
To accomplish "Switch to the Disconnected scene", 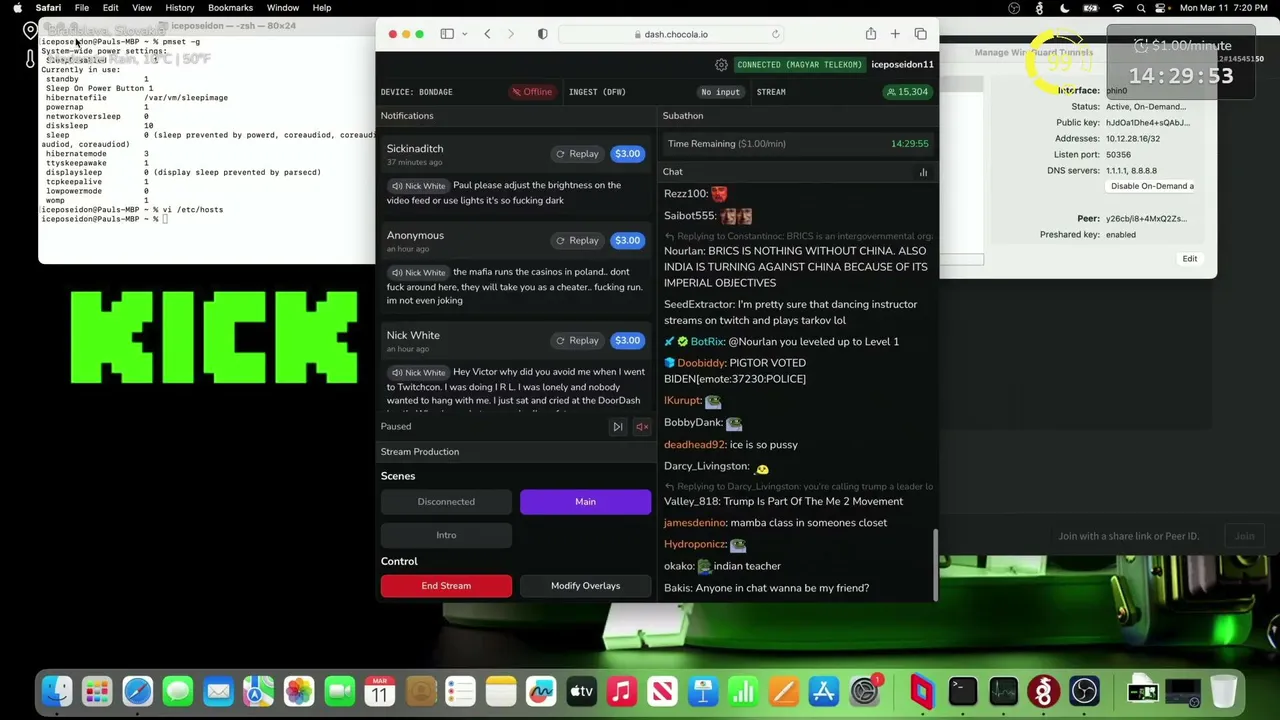I will click(x=446, y=502).
